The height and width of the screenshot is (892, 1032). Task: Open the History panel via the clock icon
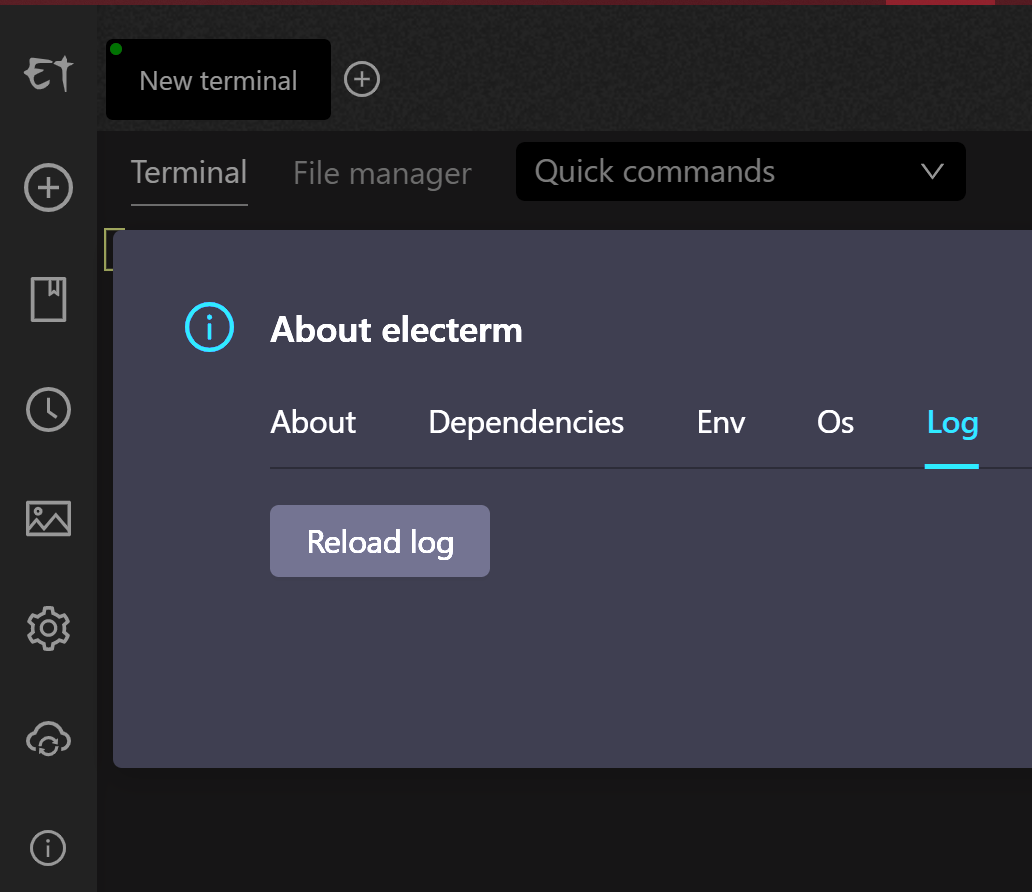(47, 409)
